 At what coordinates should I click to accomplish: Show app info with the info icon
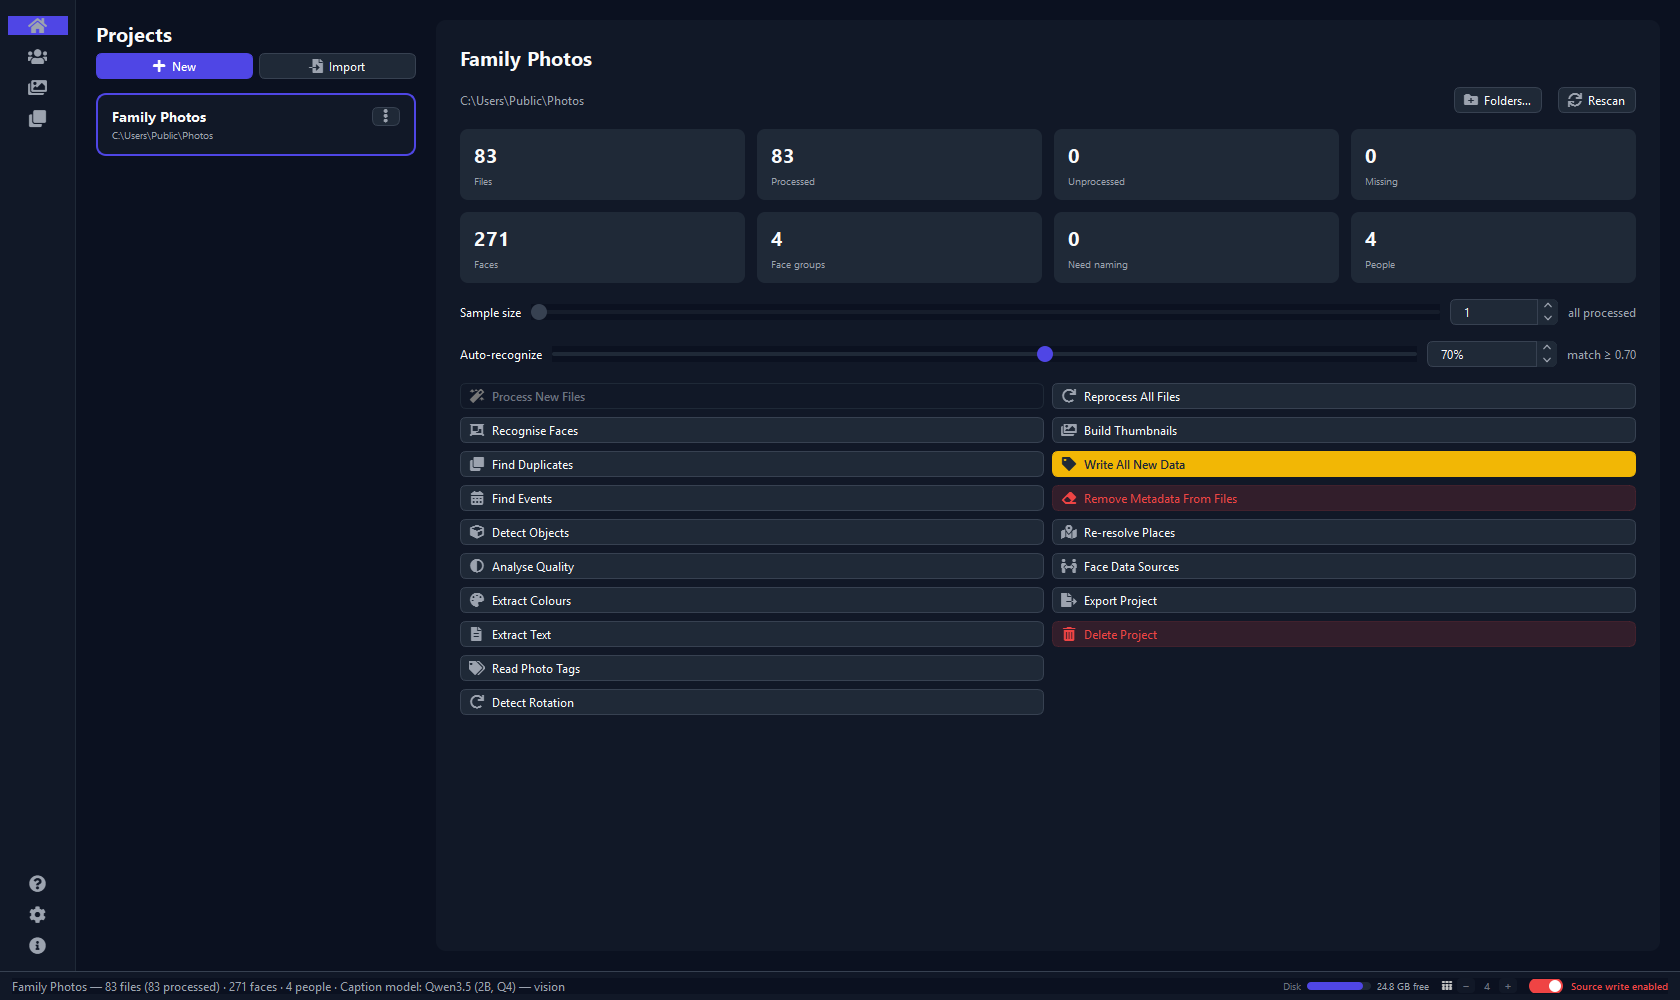38,946
